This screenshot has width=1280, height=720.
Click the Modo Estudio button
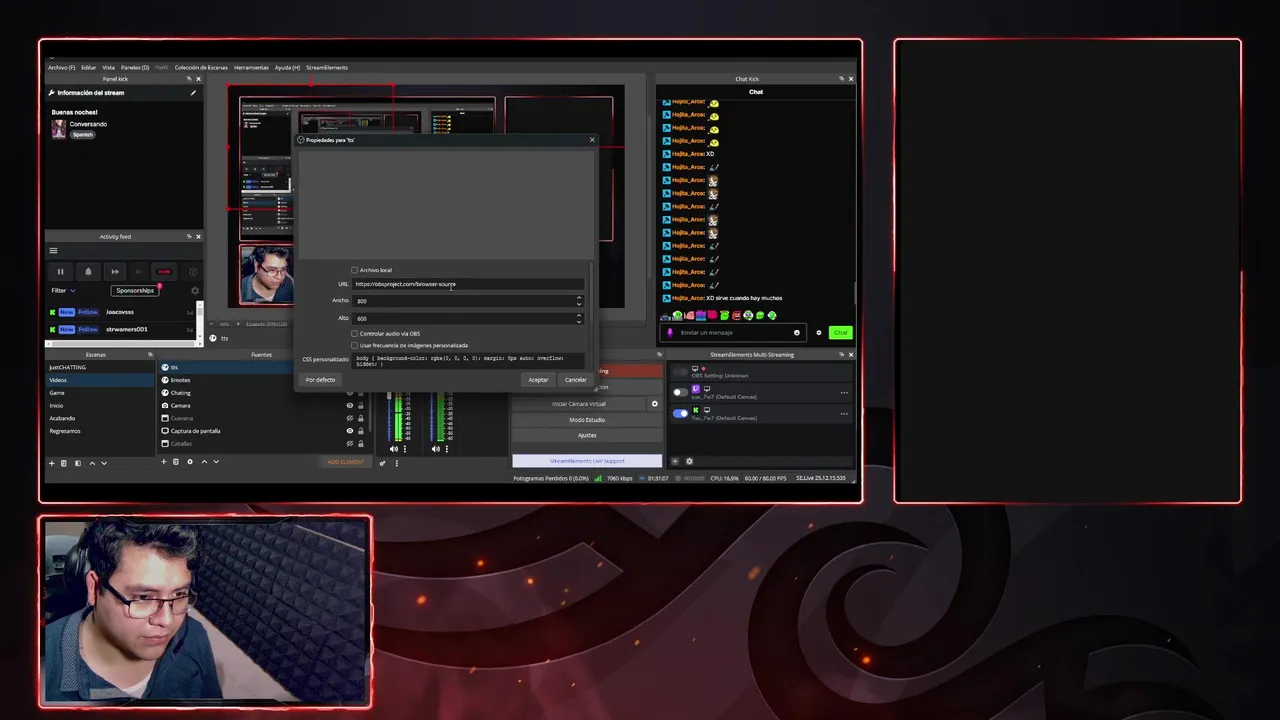coord(587,420)
